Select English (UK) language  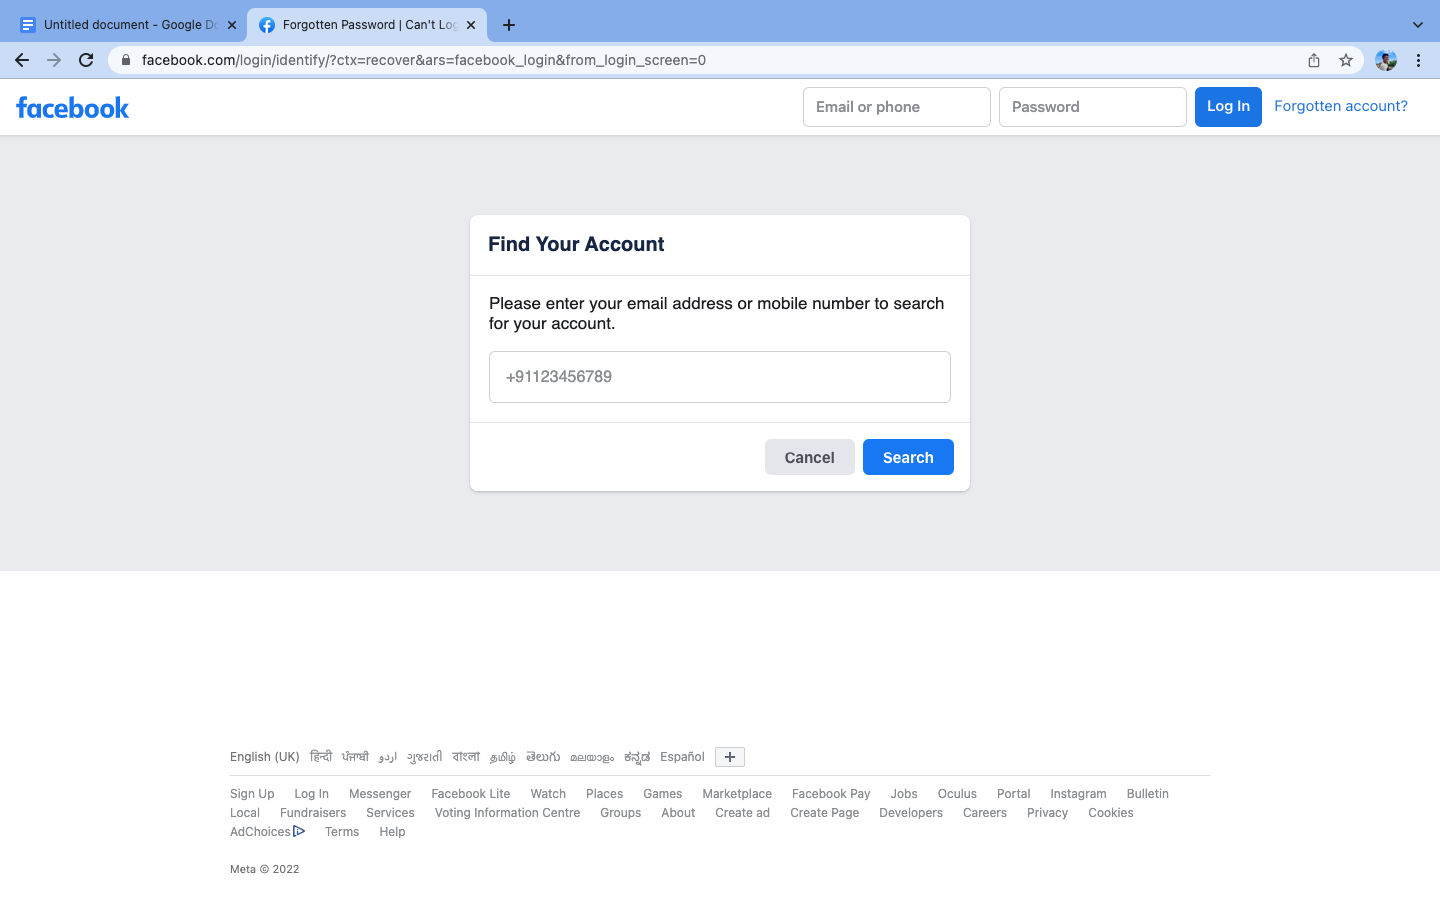[x=265, y=757]
